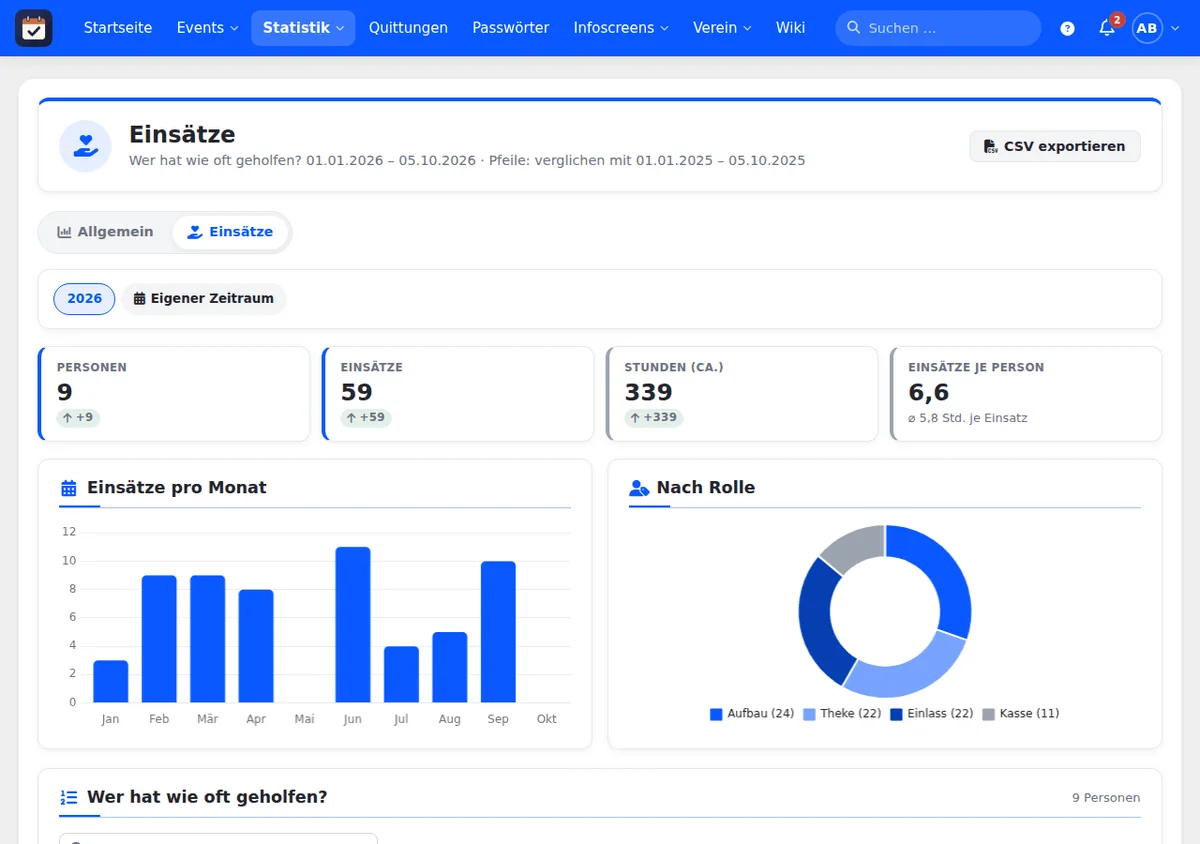Click the people icon beside Nach Rolle

click(639, 488)
